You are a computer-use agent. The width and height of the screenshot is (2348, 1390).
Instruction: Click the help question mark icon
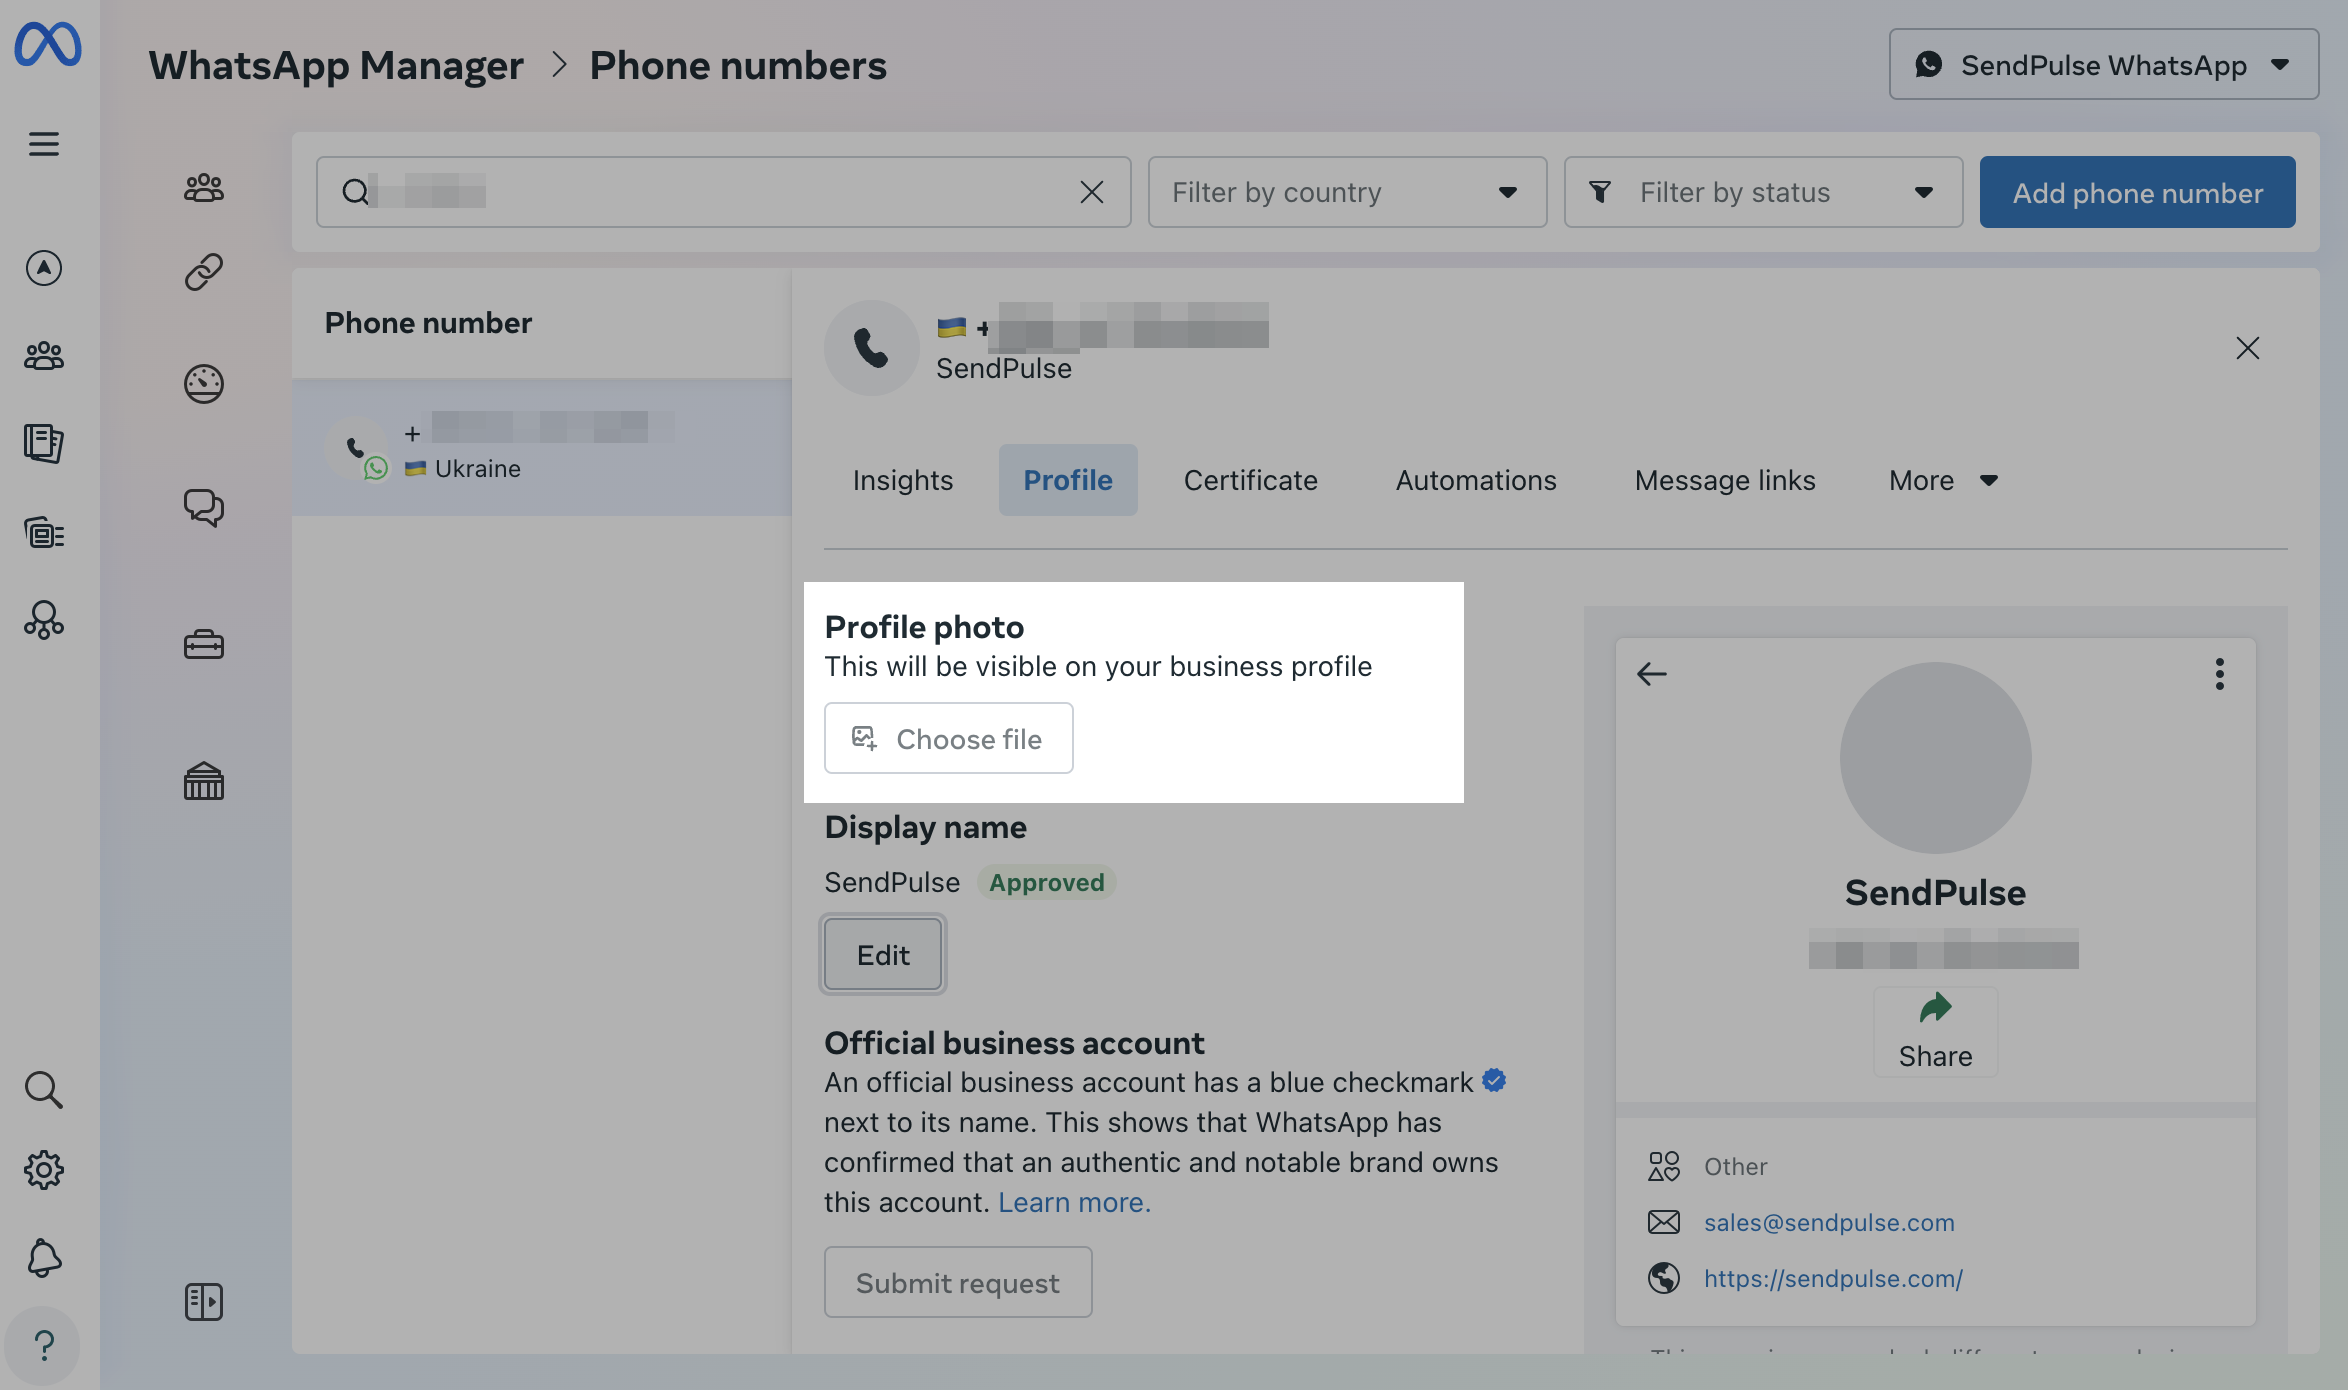click(x=44, y=1345)
